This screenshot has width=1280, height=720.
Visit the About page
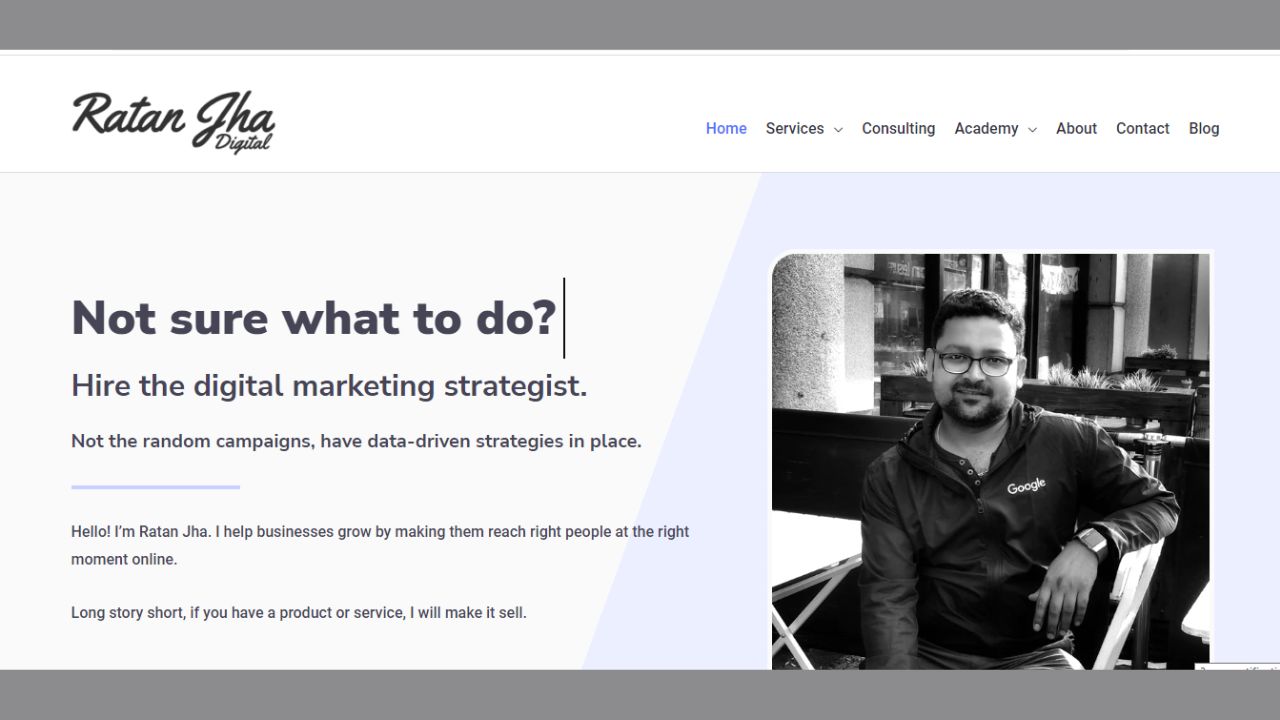[x=1076, y=128]
